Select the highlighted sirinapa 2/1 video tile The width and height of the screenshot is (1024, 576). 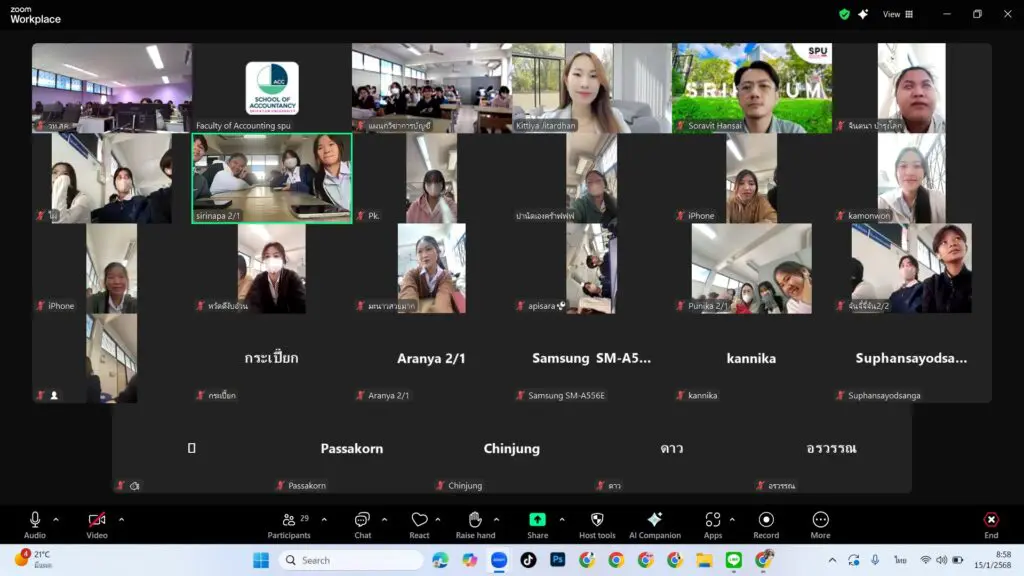click(x=272, y=178)
